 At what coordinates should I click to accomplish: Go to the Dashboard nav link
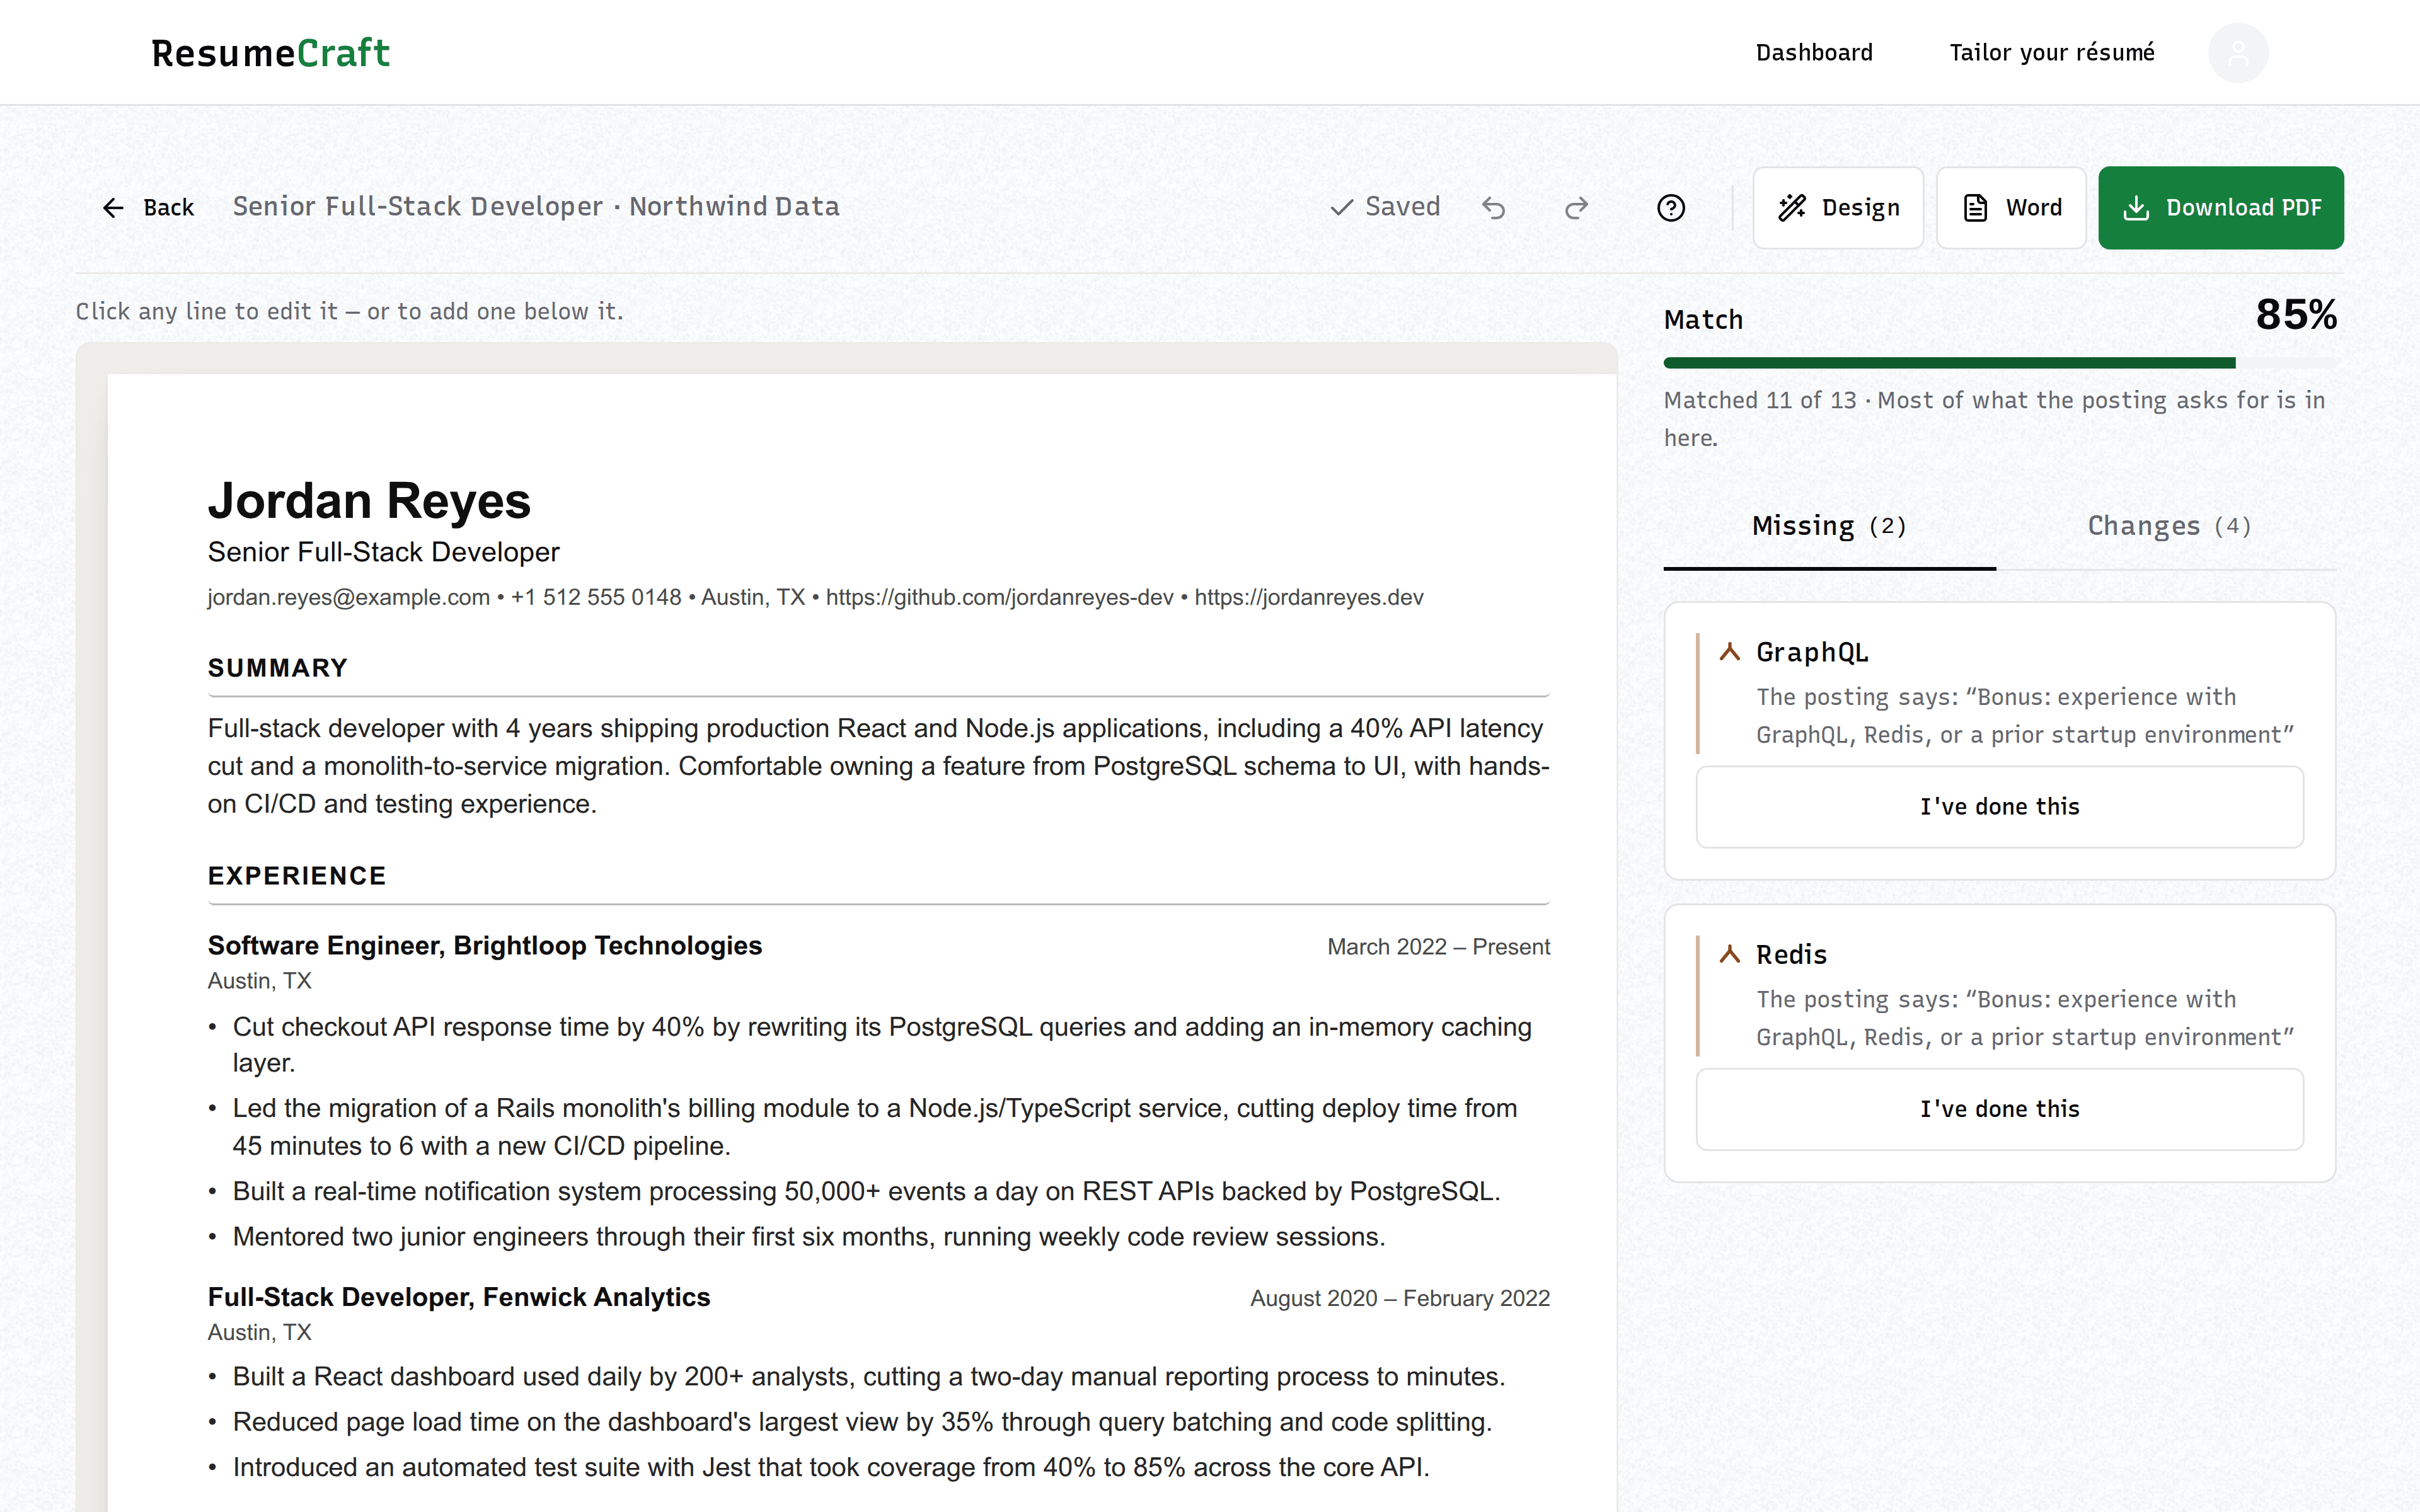pos(1814,53)
